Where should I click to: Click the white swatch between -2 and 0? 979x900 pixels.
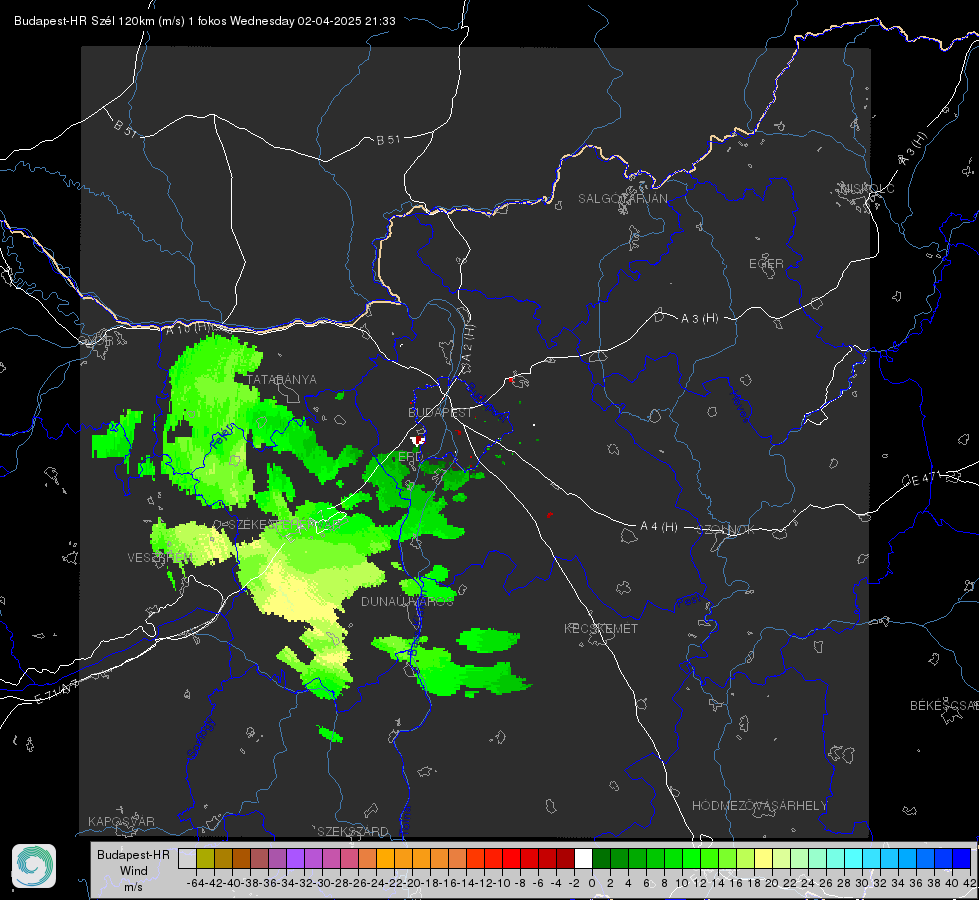click(x=583, y=858)
